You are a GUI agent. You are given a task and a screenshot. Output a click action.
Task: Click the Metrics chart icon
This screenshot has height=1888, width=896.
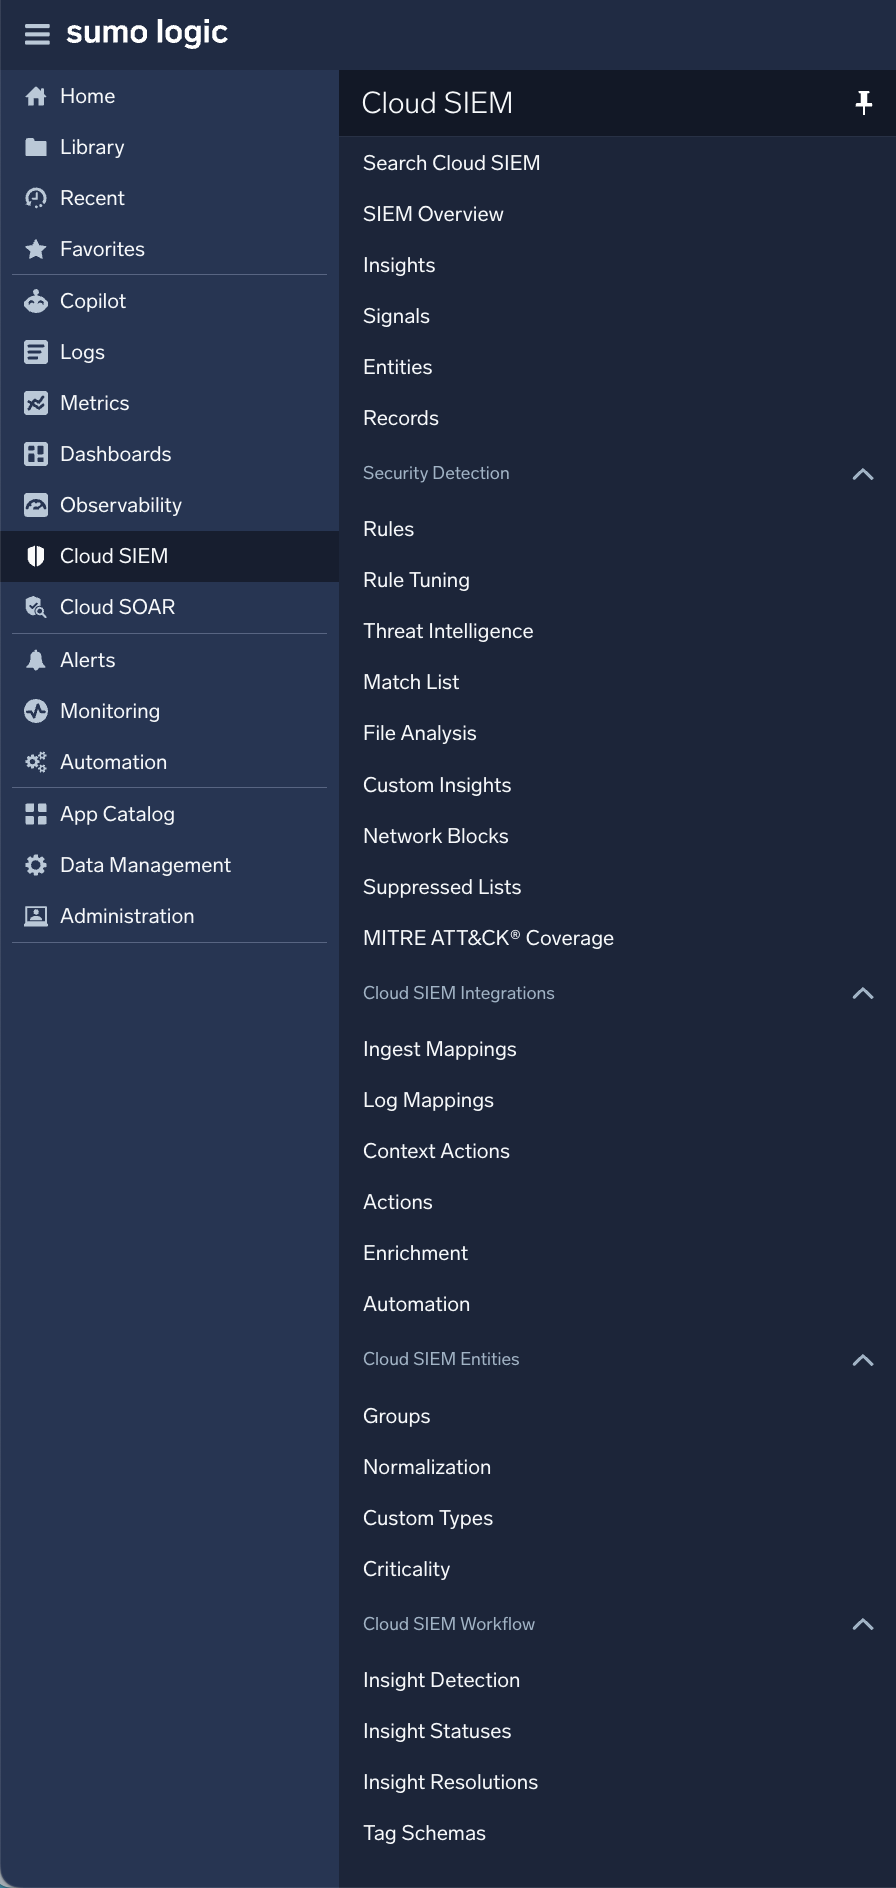click(36, 403)
